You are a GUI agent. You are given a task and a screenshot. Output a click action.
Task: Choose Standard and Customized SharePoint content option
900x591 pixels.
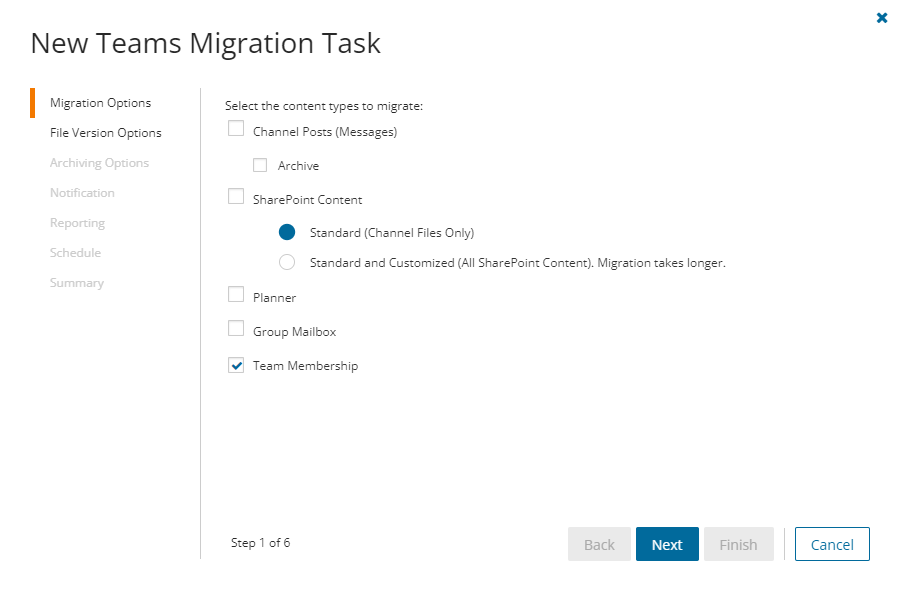click(x=287, y=263)
